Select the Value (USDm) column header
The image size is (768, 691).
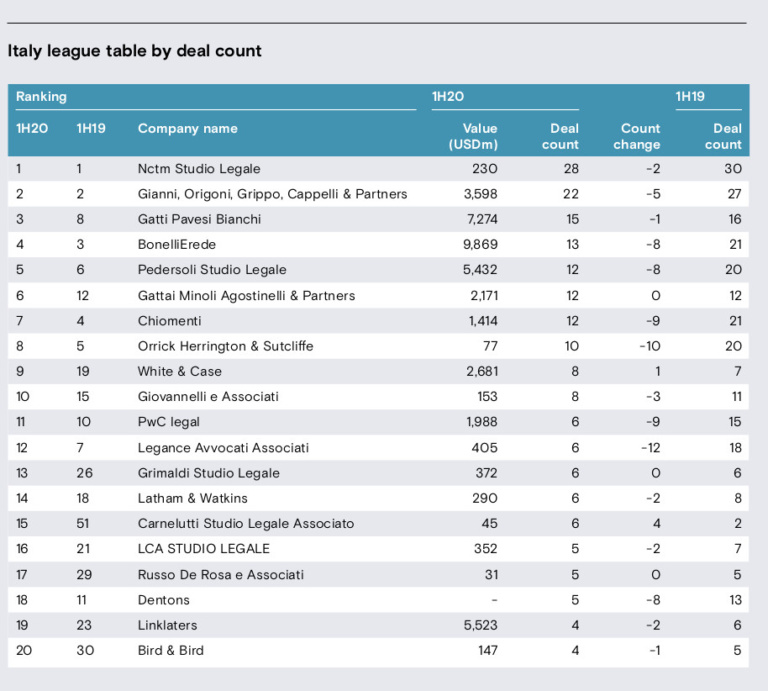coord(473,137)
